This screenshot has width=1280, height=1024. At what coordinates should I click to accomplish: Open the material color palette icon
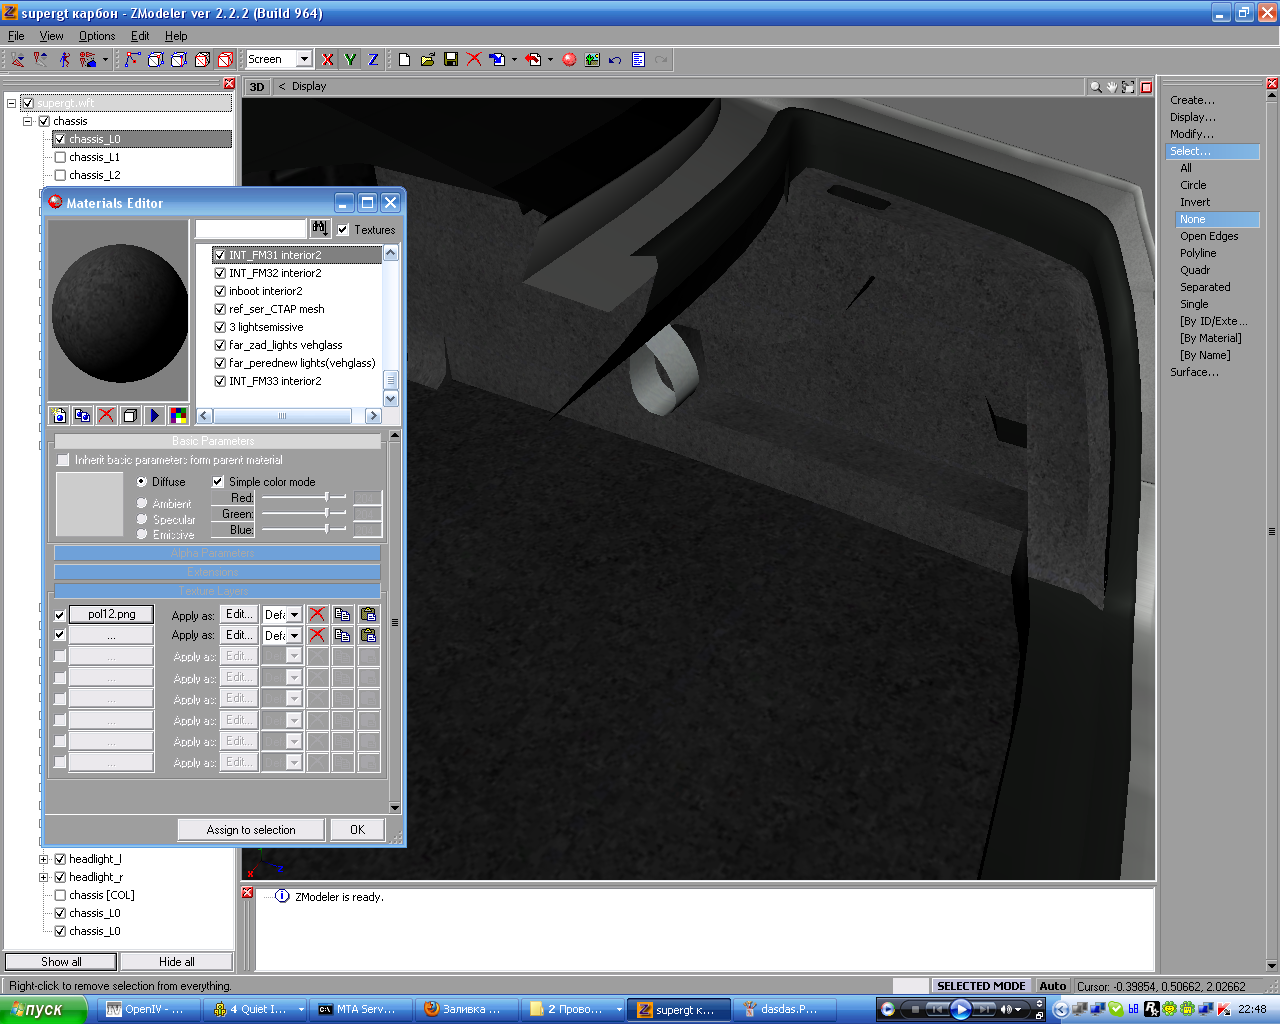click(178, 416)
